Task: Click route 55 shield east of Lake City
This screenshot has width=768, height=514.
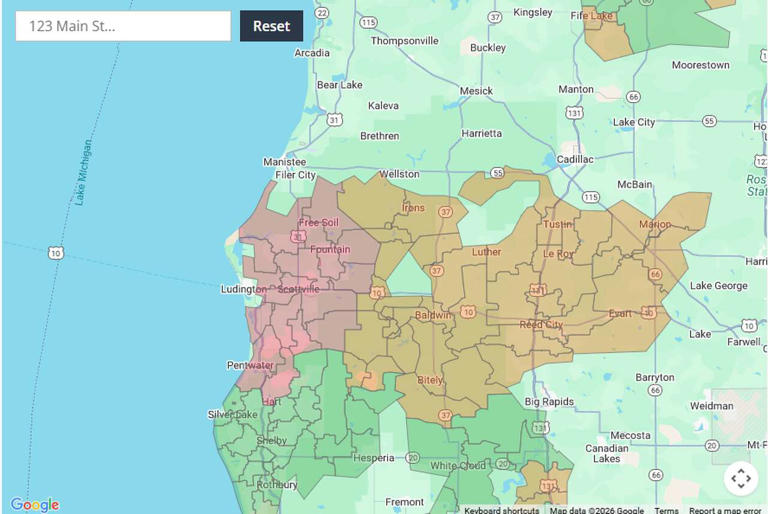Action: point(709,121)
